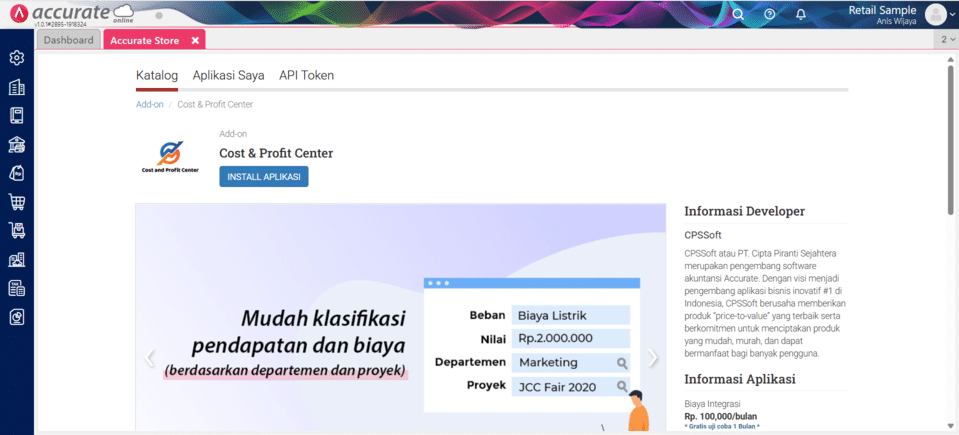Open the open-tabs counter dropdown showing 2
Viewport: 959px width, 435px height.
(x=947, y=39)
